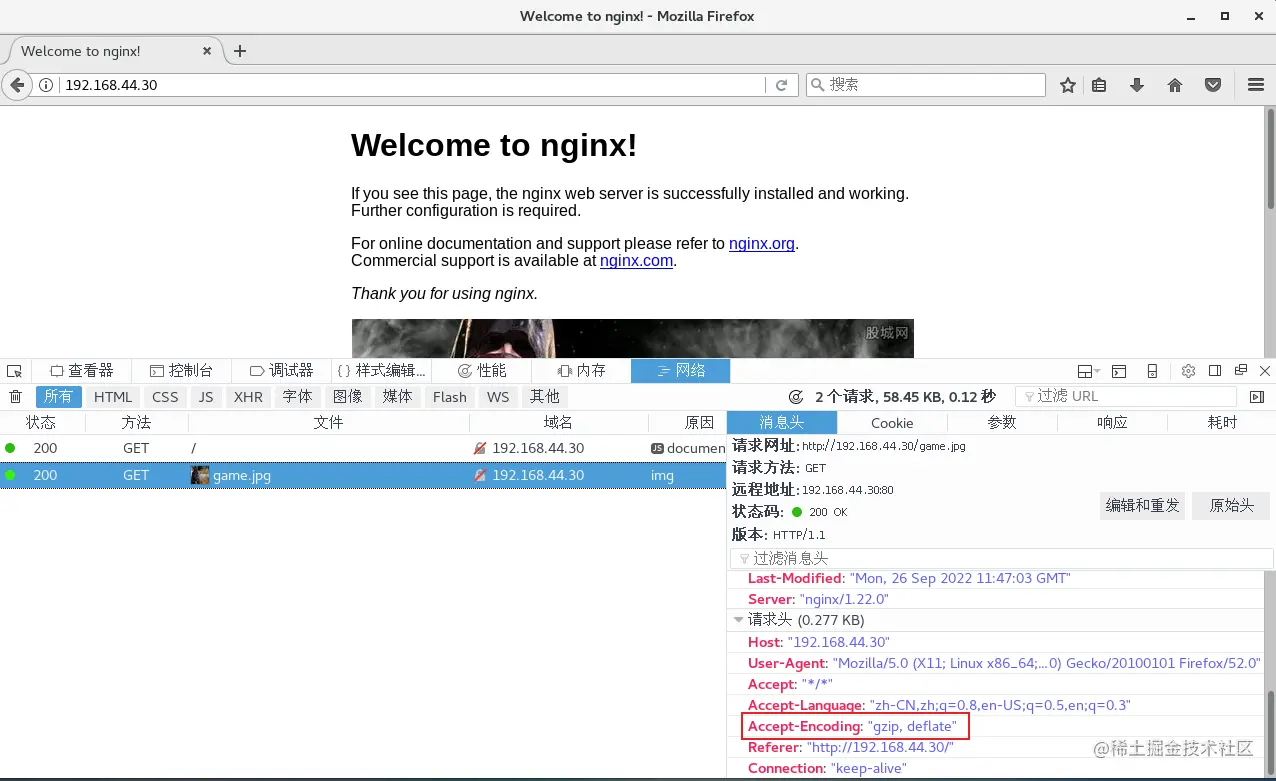
Task: Toggle the 图像 images filter
Action: click(x=347, y=397)
